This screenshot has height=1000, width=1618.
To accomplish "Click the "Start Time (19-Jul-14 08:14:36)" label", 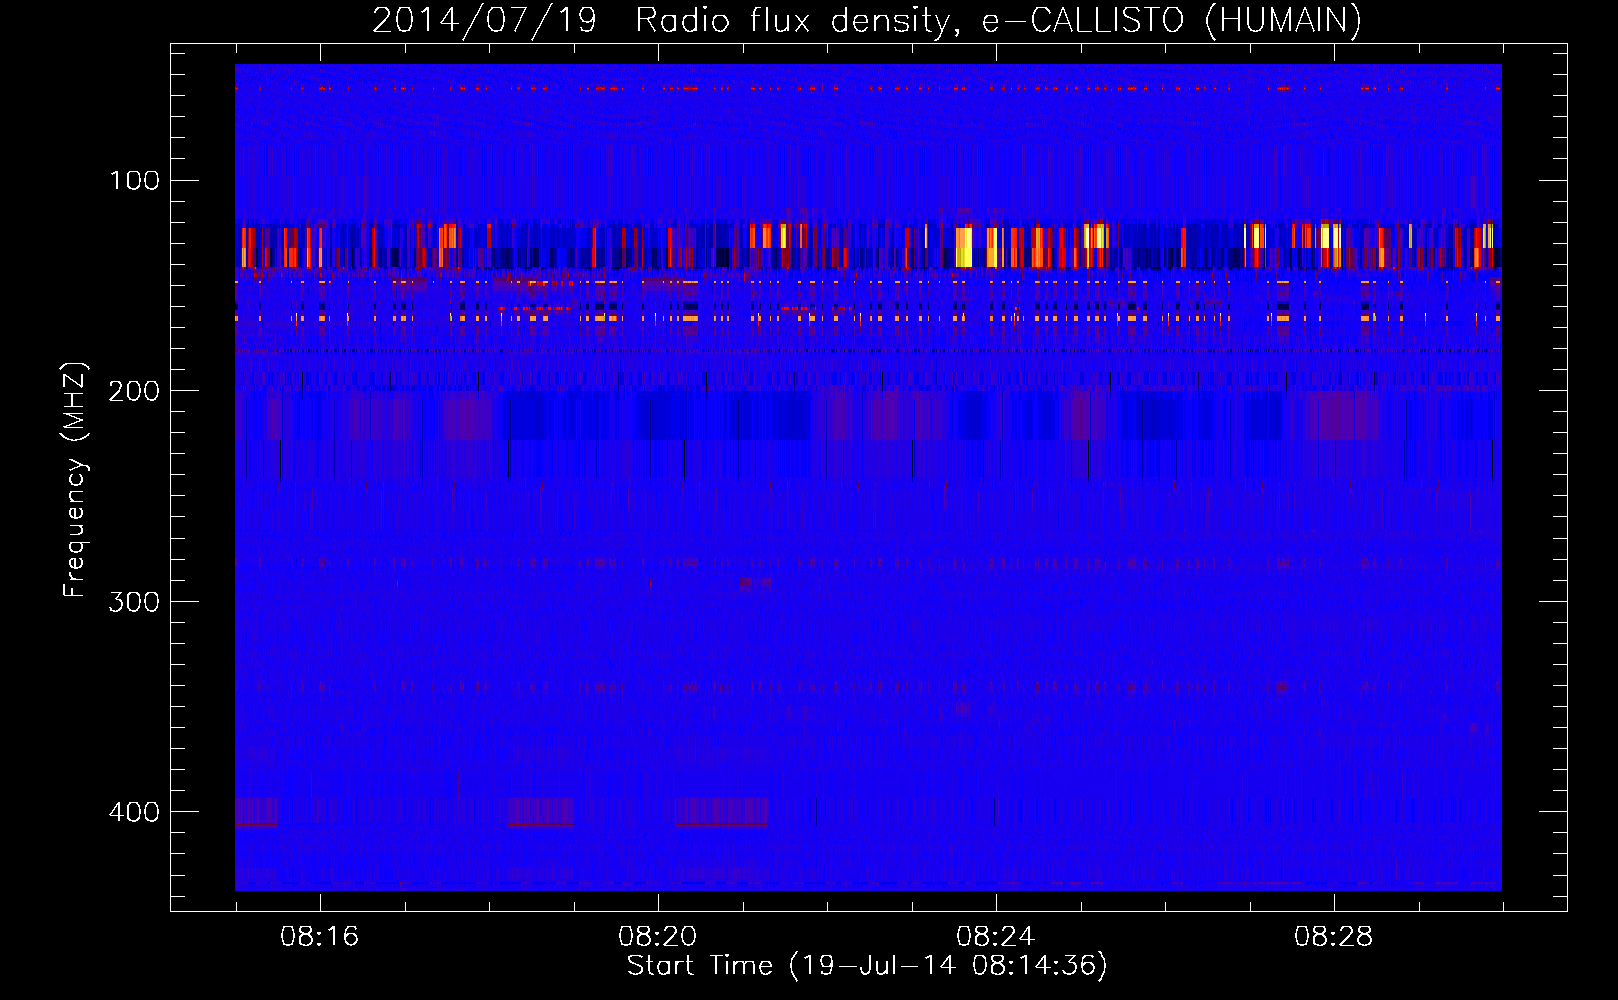I will pos(867,966).
